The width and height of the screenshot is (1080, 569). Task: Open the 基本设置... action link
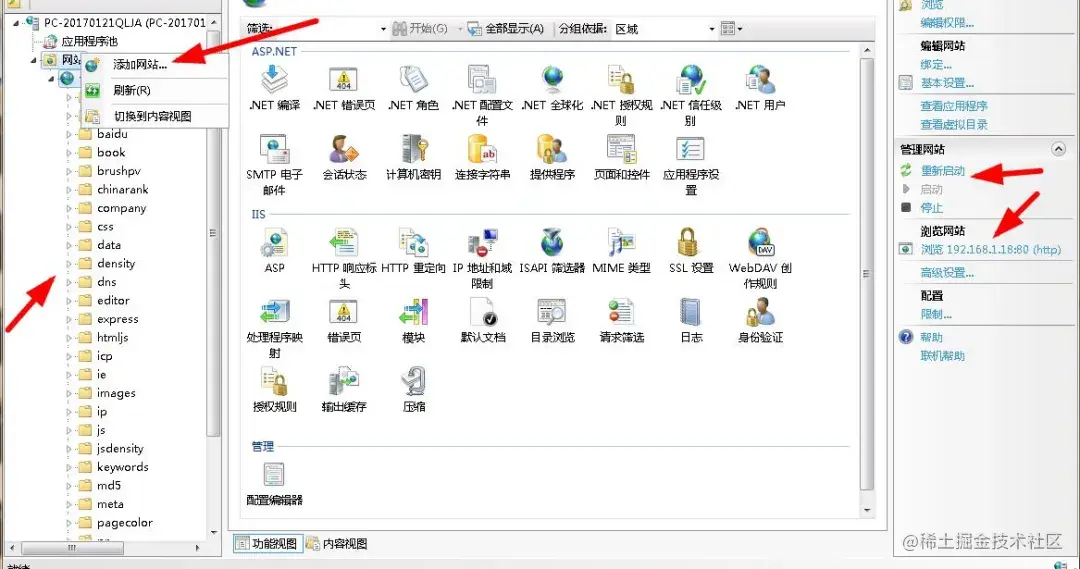(x=947, y=83)
